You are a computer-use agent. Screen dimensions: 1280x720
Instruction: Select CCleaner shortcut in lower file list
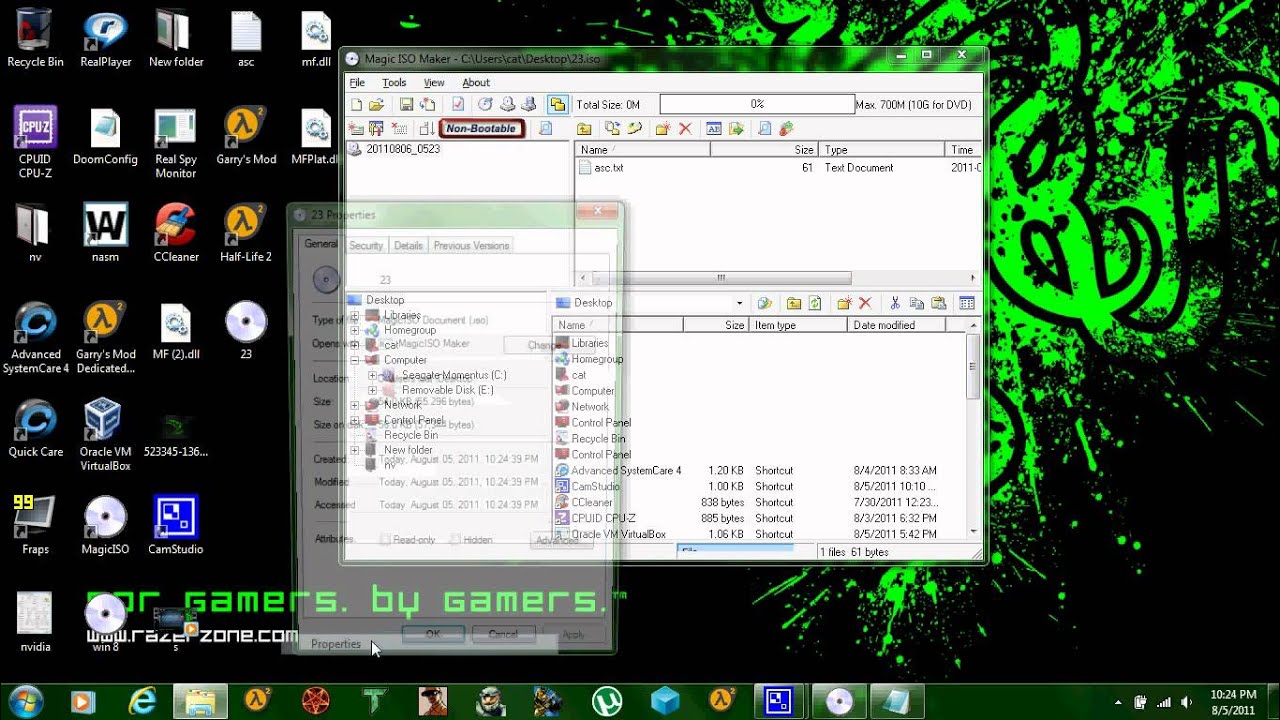click(x=592, y=502)
